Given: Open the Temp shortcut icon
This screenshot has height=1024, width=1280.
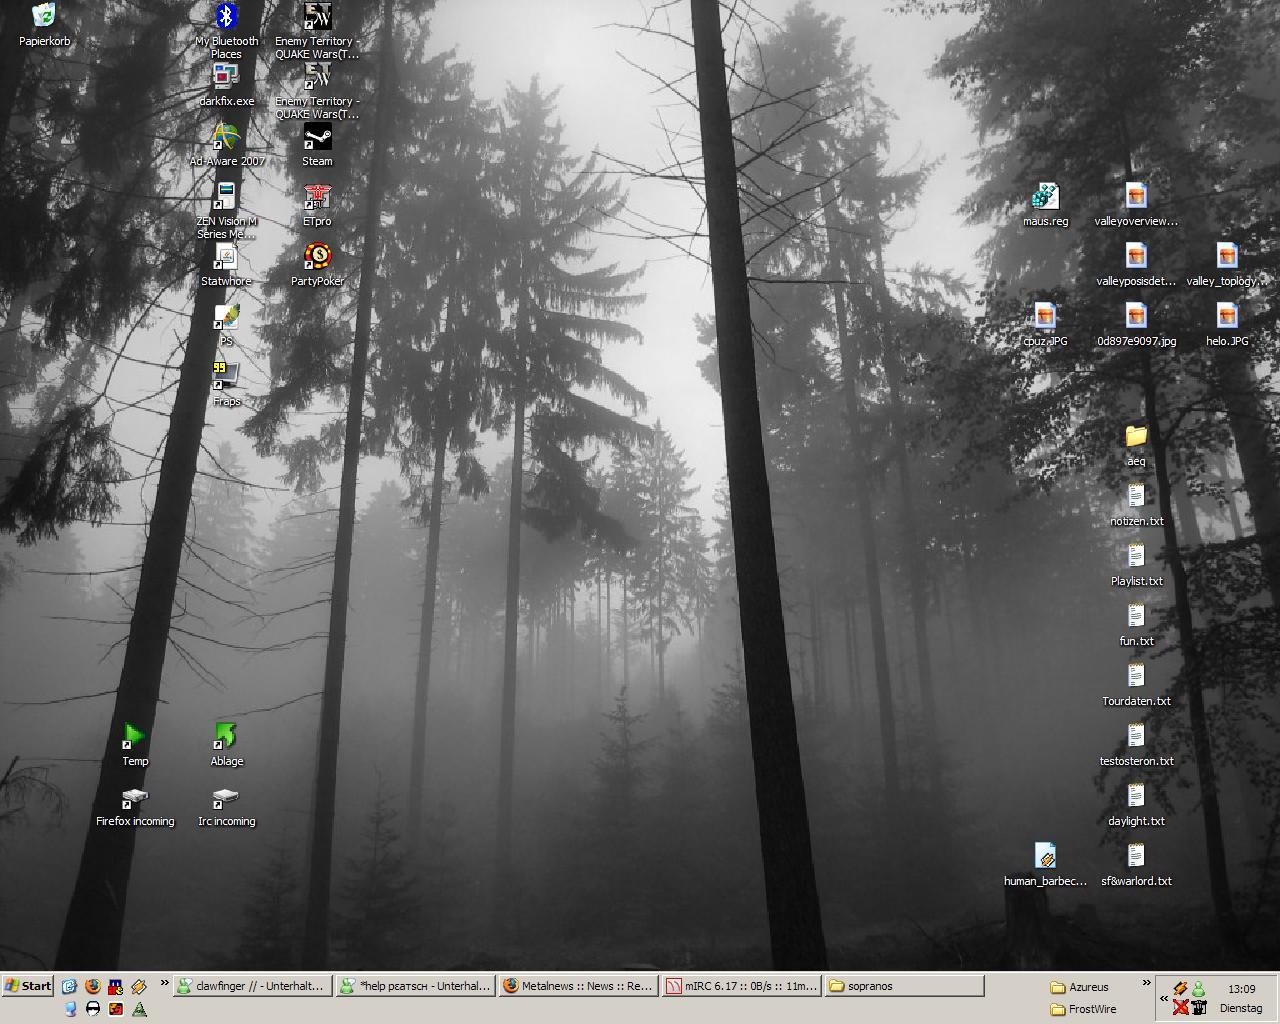Looking at the screenshot, I should coord(135,744).
